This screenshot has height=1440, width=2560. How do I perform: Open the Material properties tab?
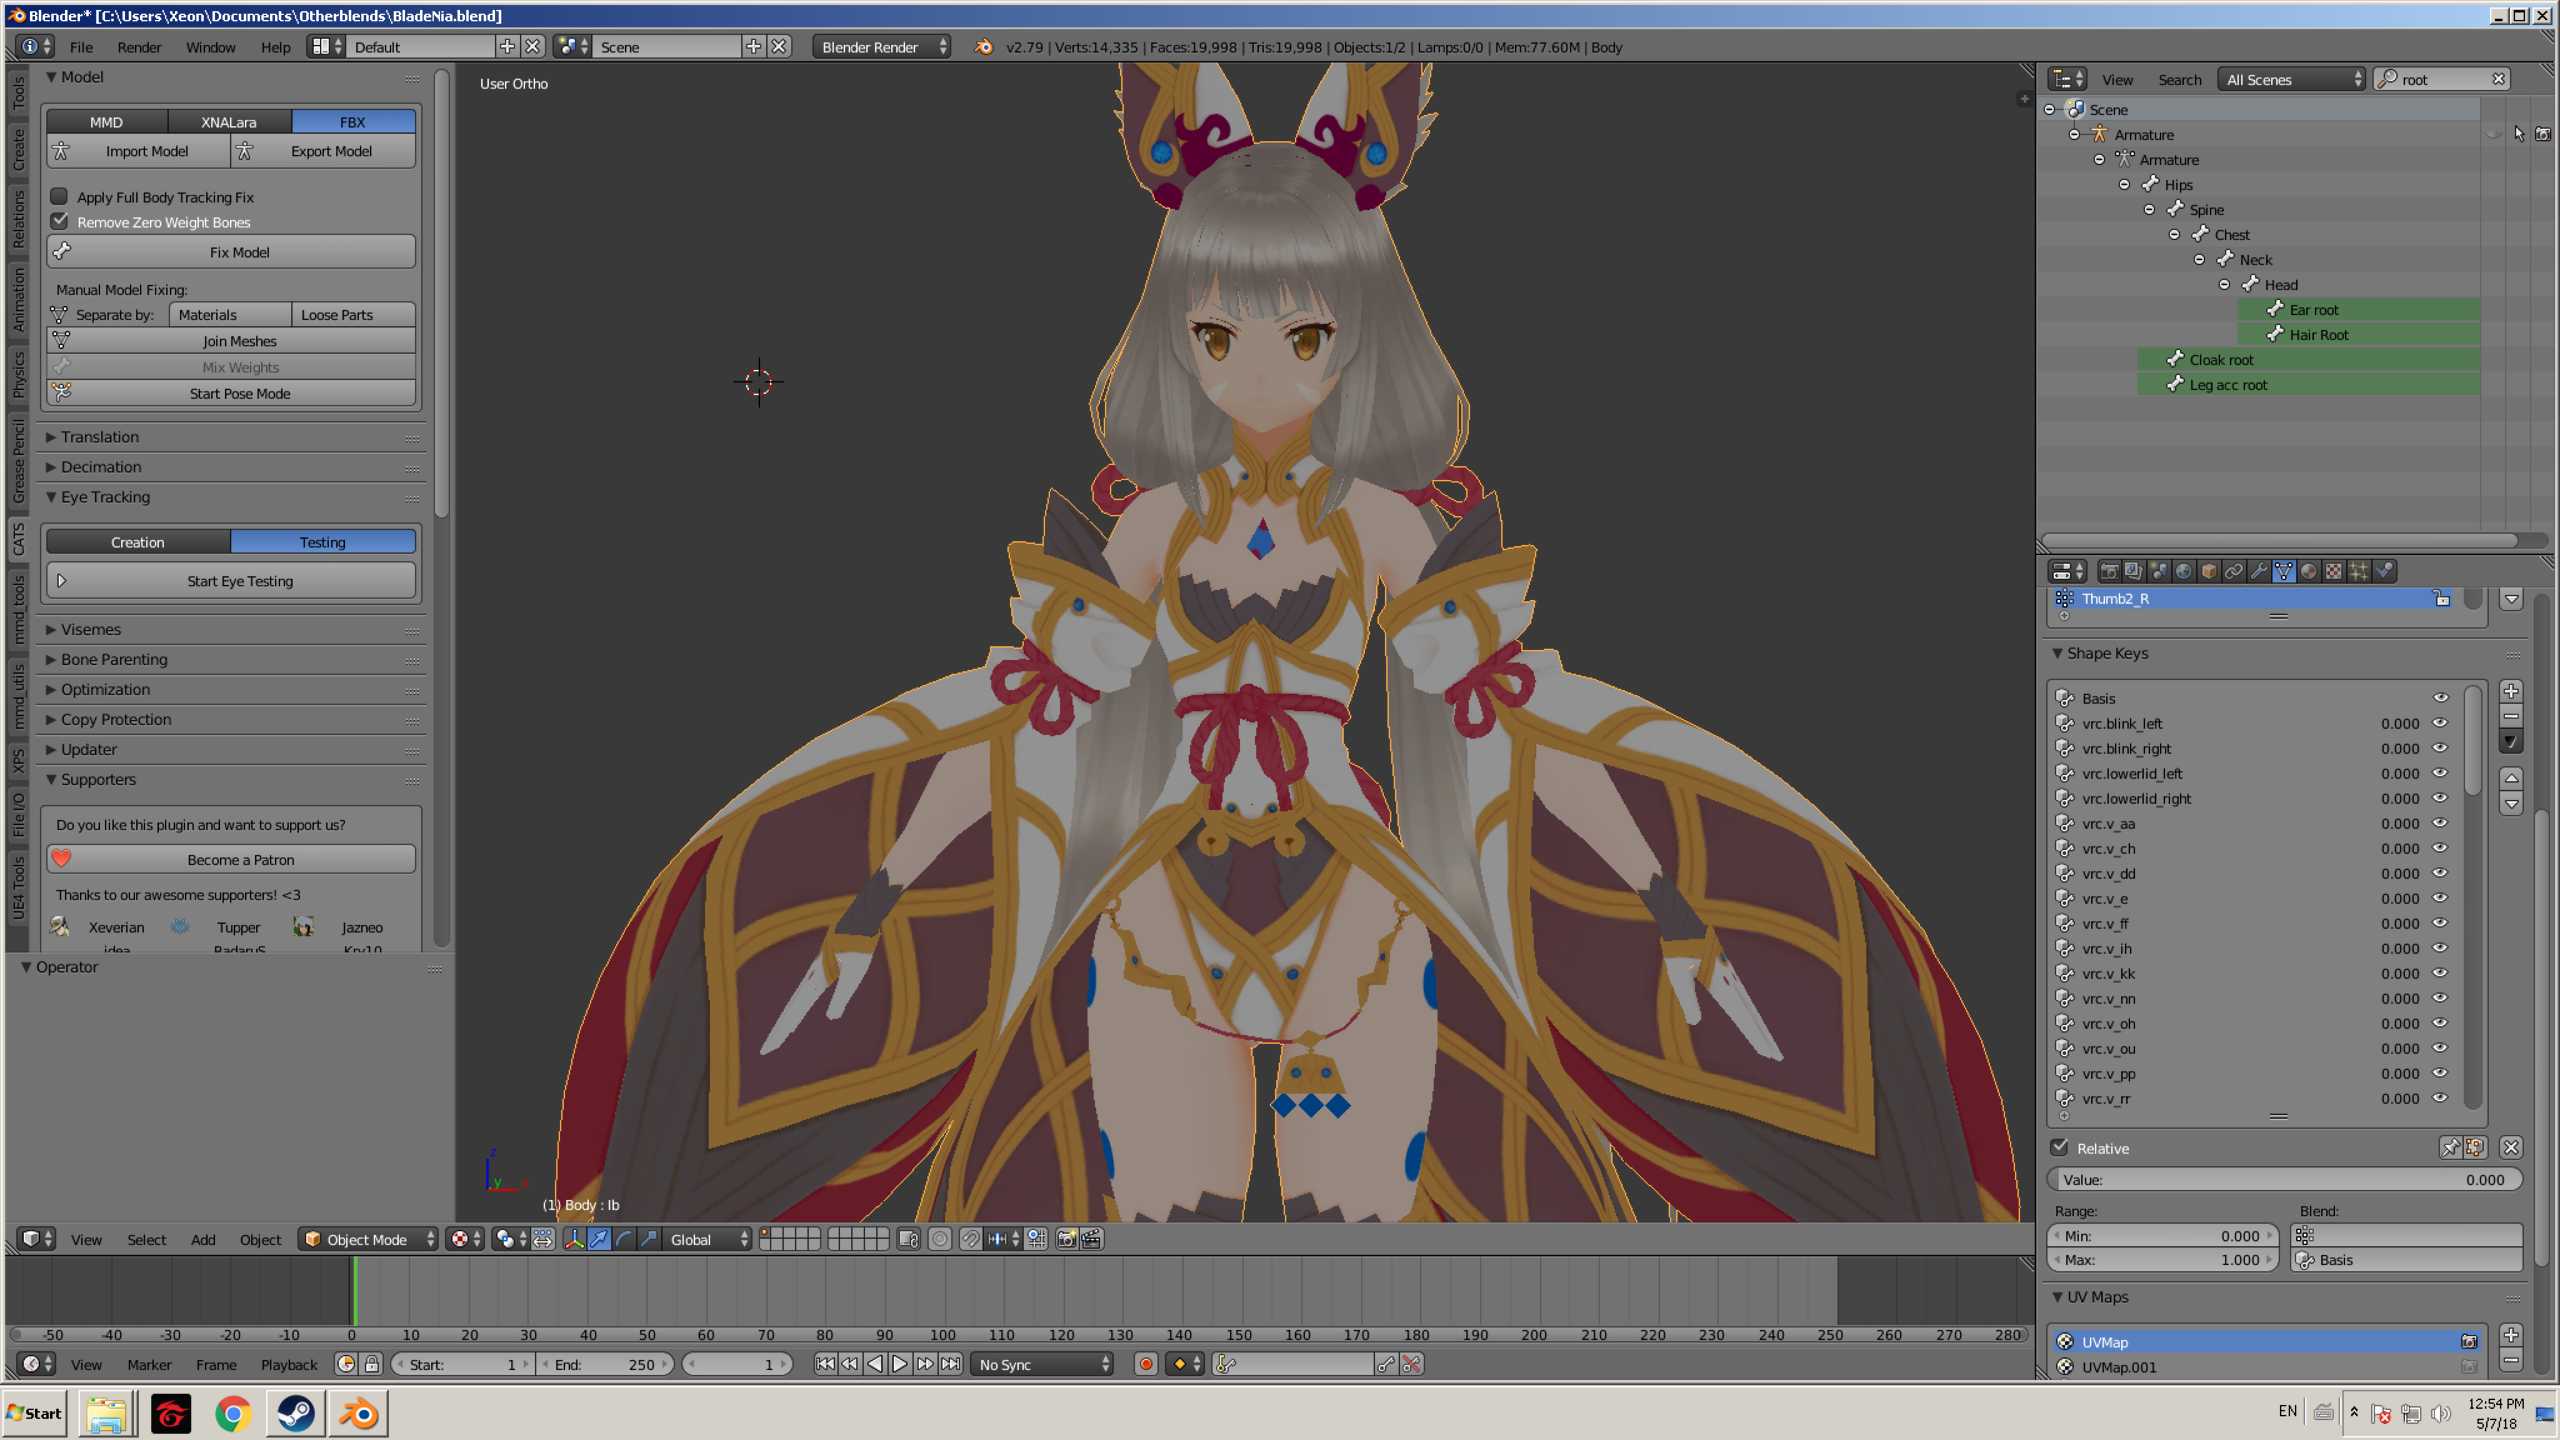pos(2309,571)
